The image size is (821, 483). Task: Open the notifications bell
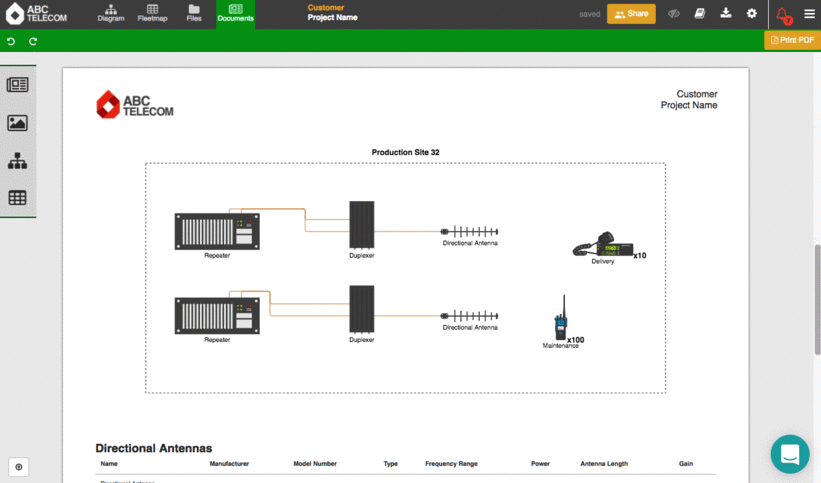783,15
